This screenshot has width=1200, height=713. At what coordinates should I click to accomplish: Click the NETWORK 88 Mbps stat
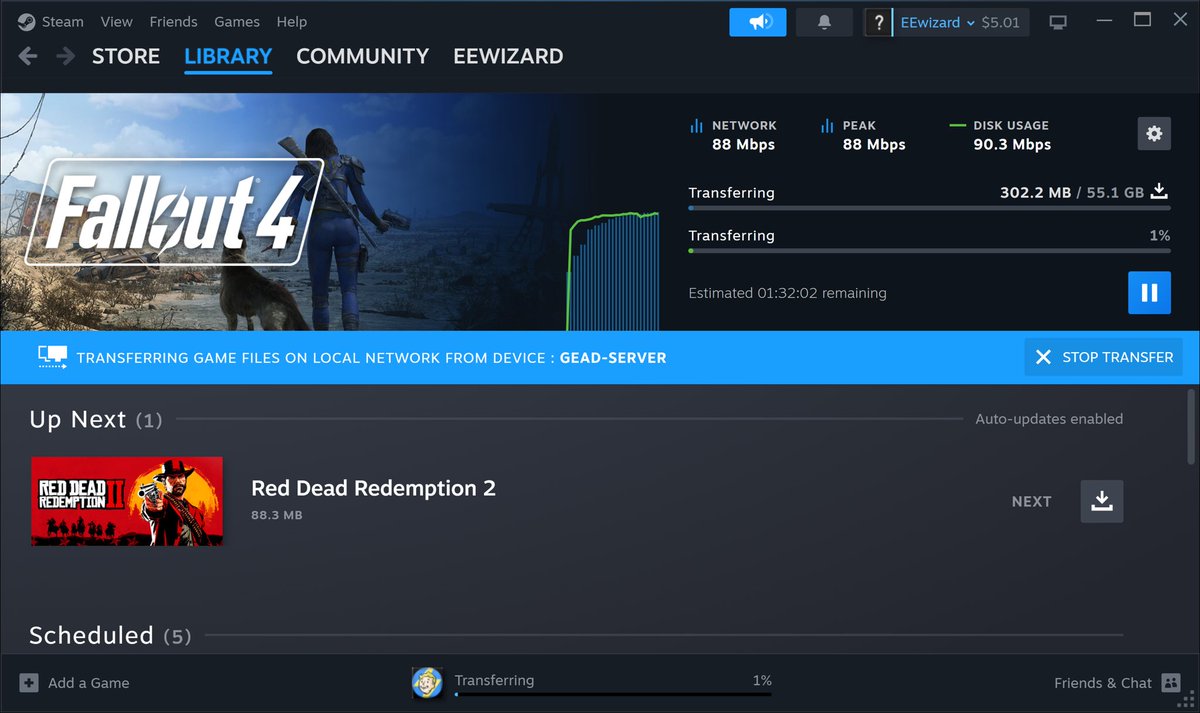733,135
